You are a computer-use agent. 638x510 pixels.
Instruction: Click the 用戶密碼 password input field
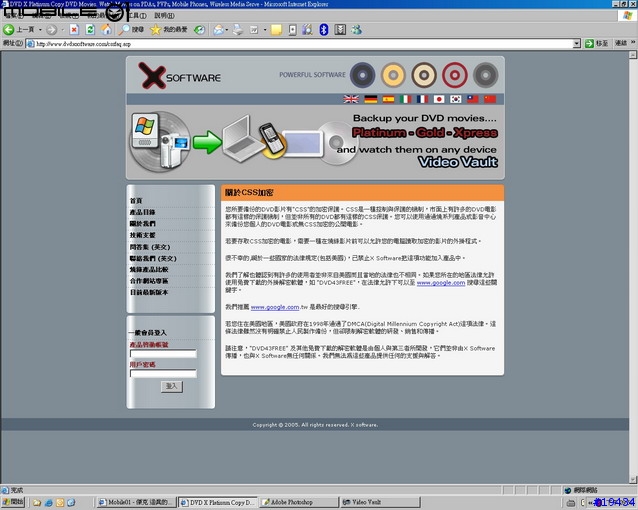tap(163, 373)
